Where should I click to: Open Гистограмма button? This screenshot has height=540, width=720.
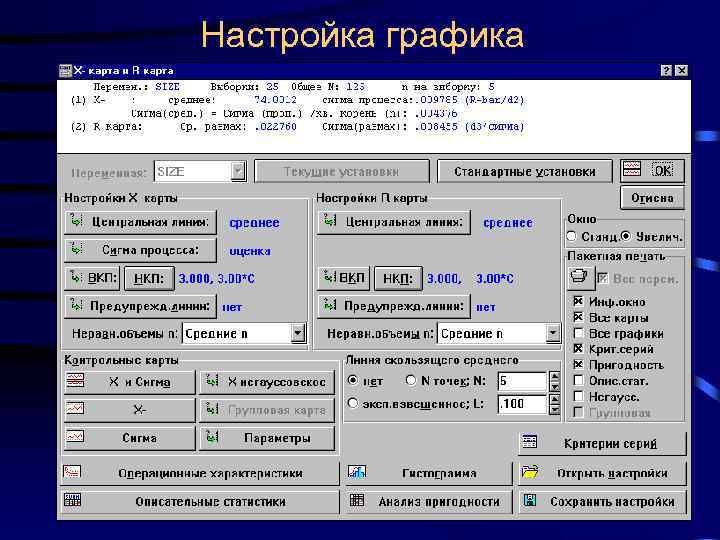(x=428, y=473)
